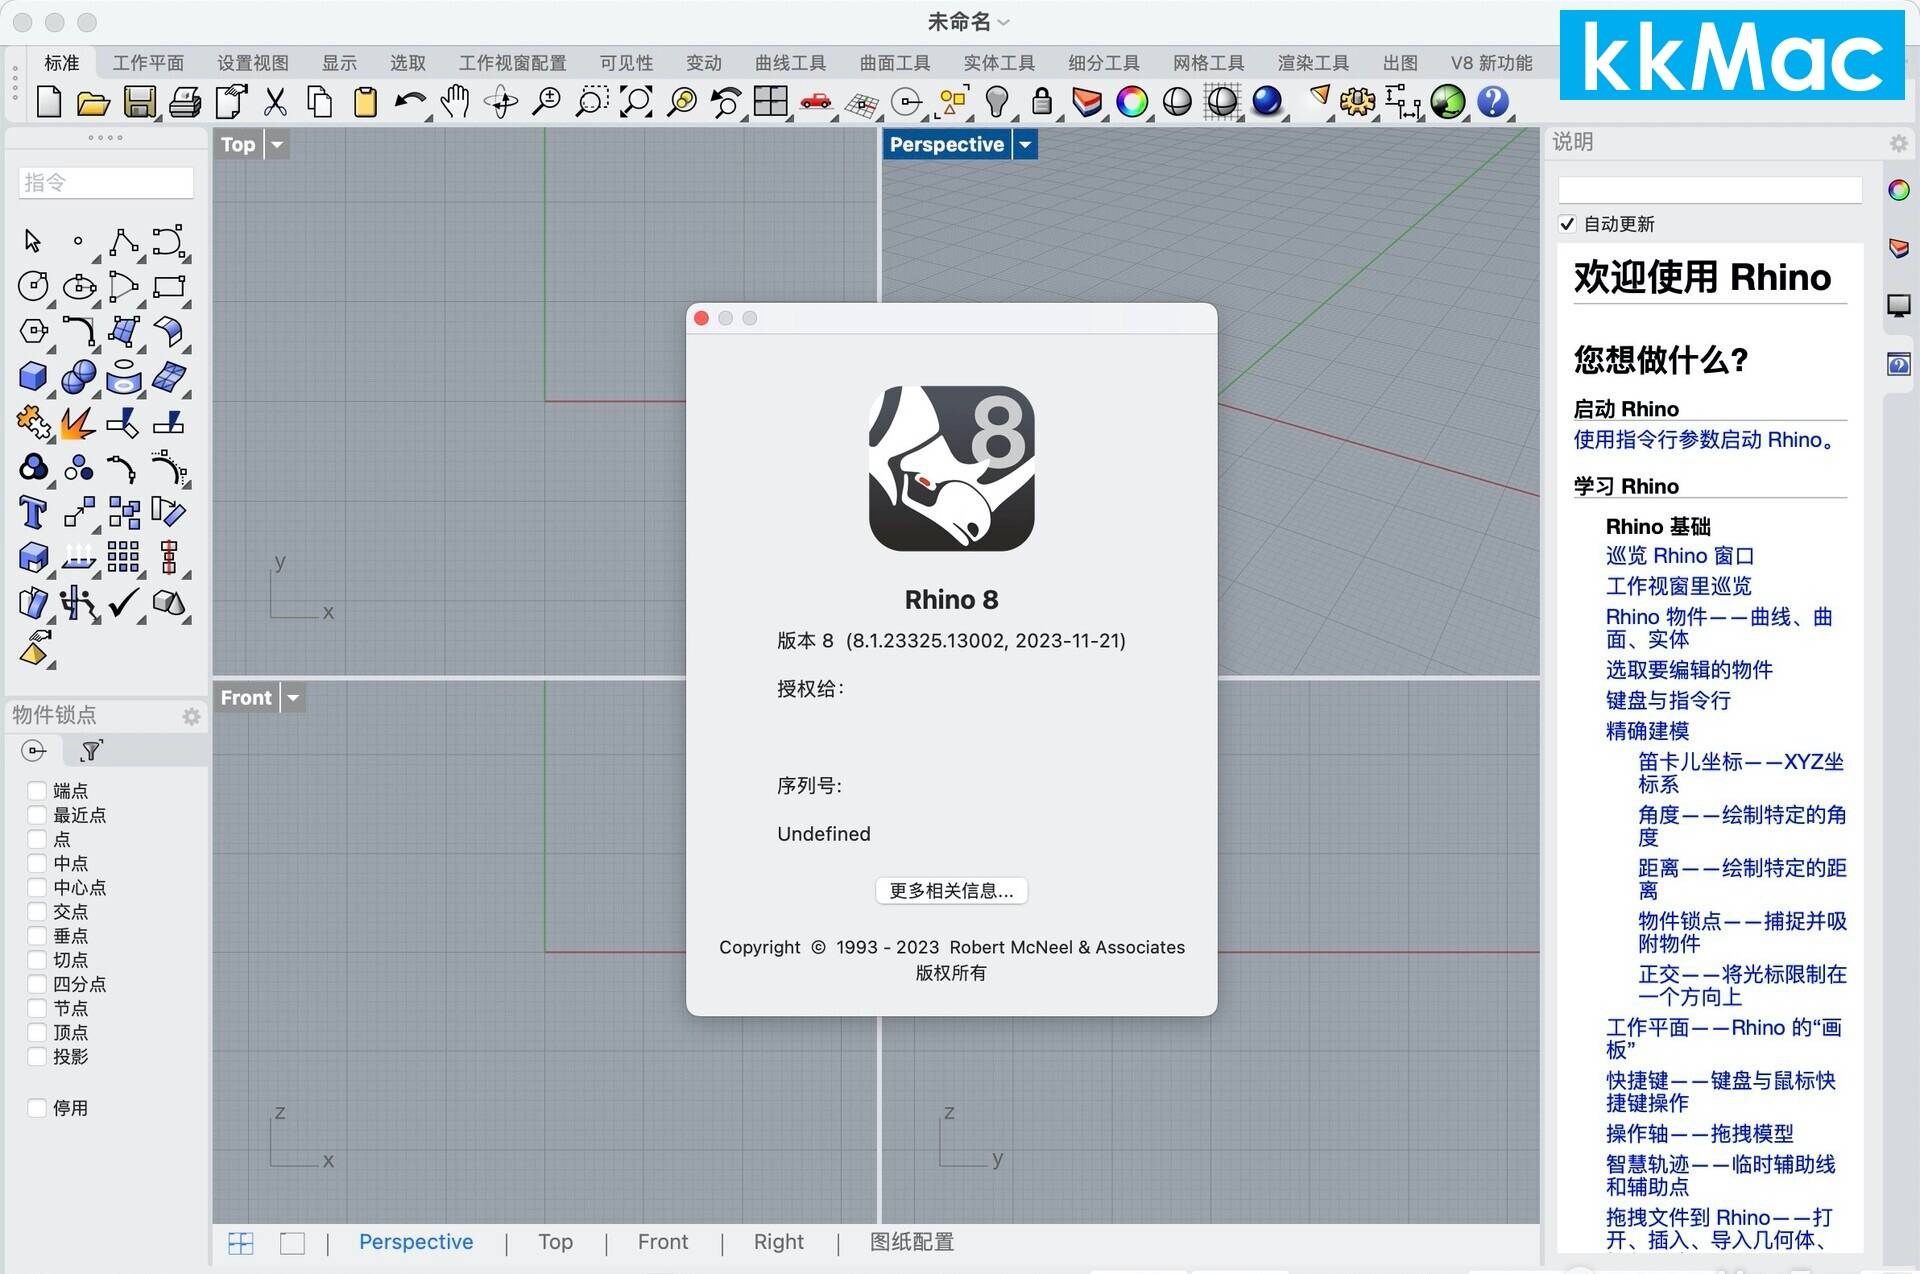Viewport: 1920px width, 1274px height.
Task: Open the Top viewport dropdown arrow
Action: tap(277, 145)
